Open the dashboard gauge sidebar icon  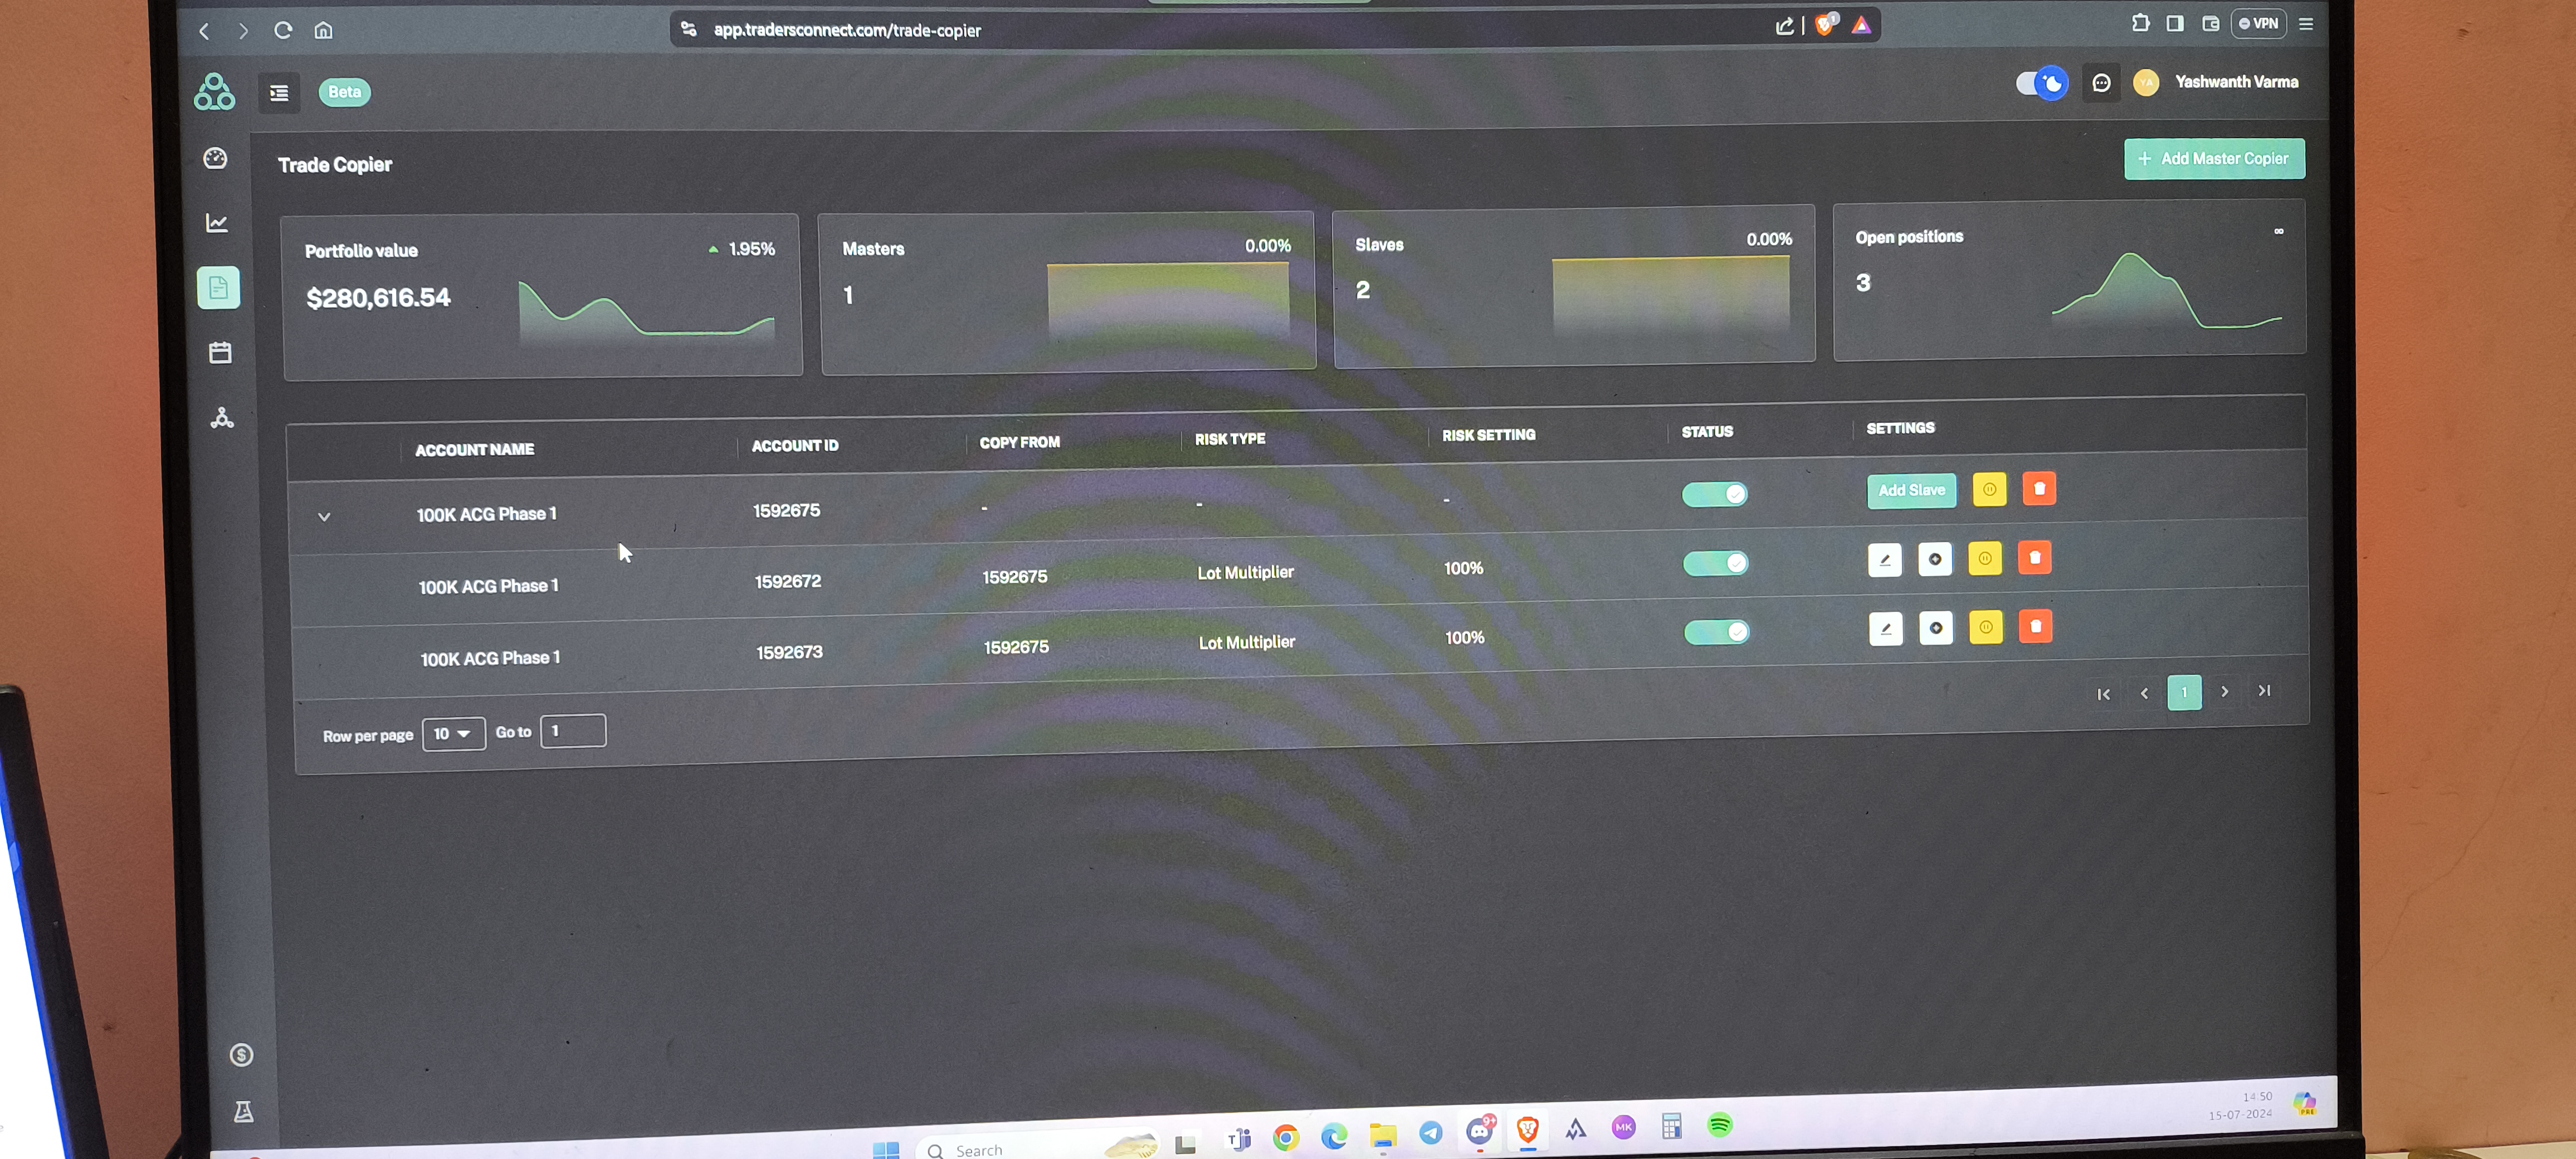215,159
